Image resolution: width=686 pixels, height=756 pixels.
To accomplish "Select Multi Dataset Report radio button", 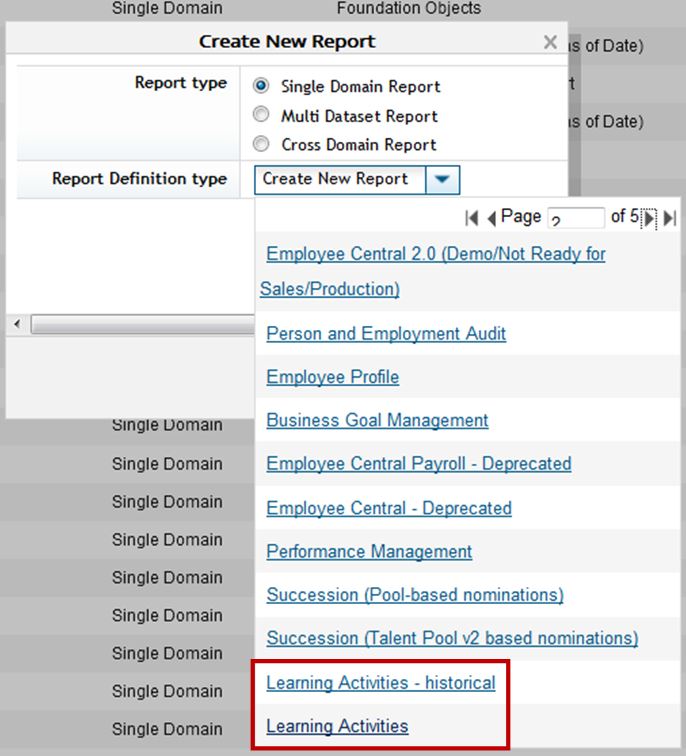I will pos(261,115).
